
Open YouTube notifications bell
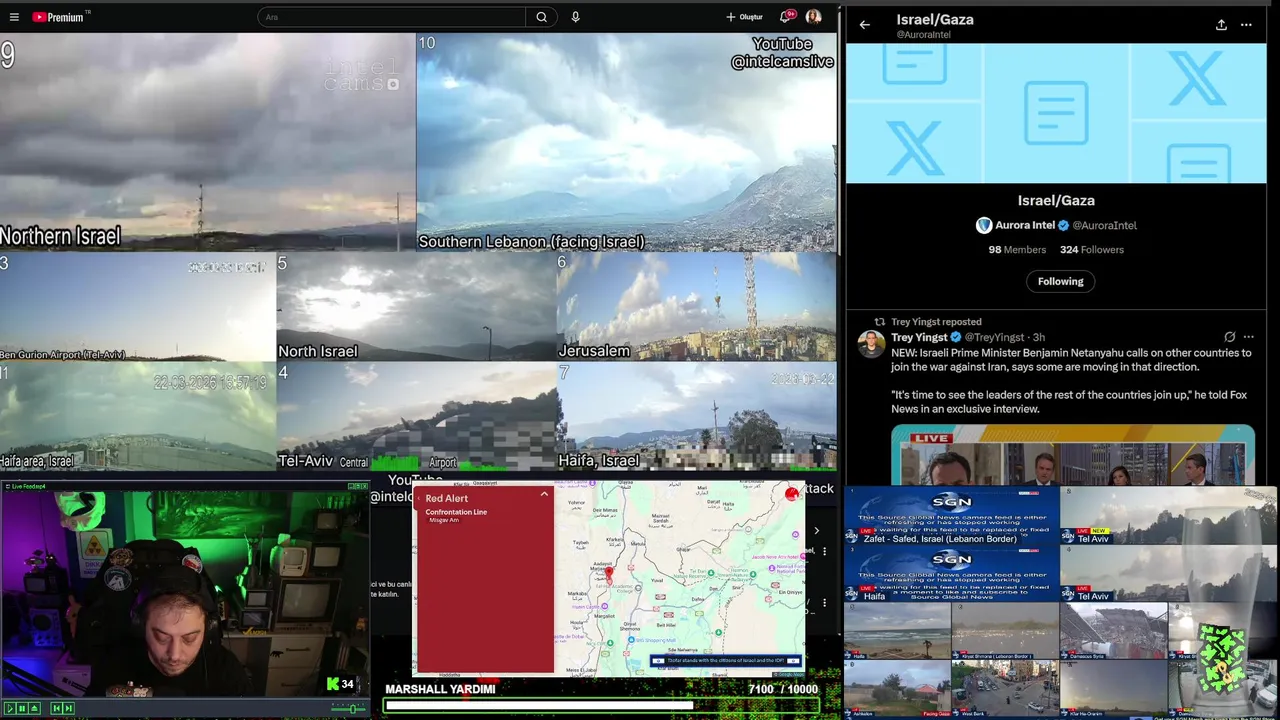[x=787, y=17]
